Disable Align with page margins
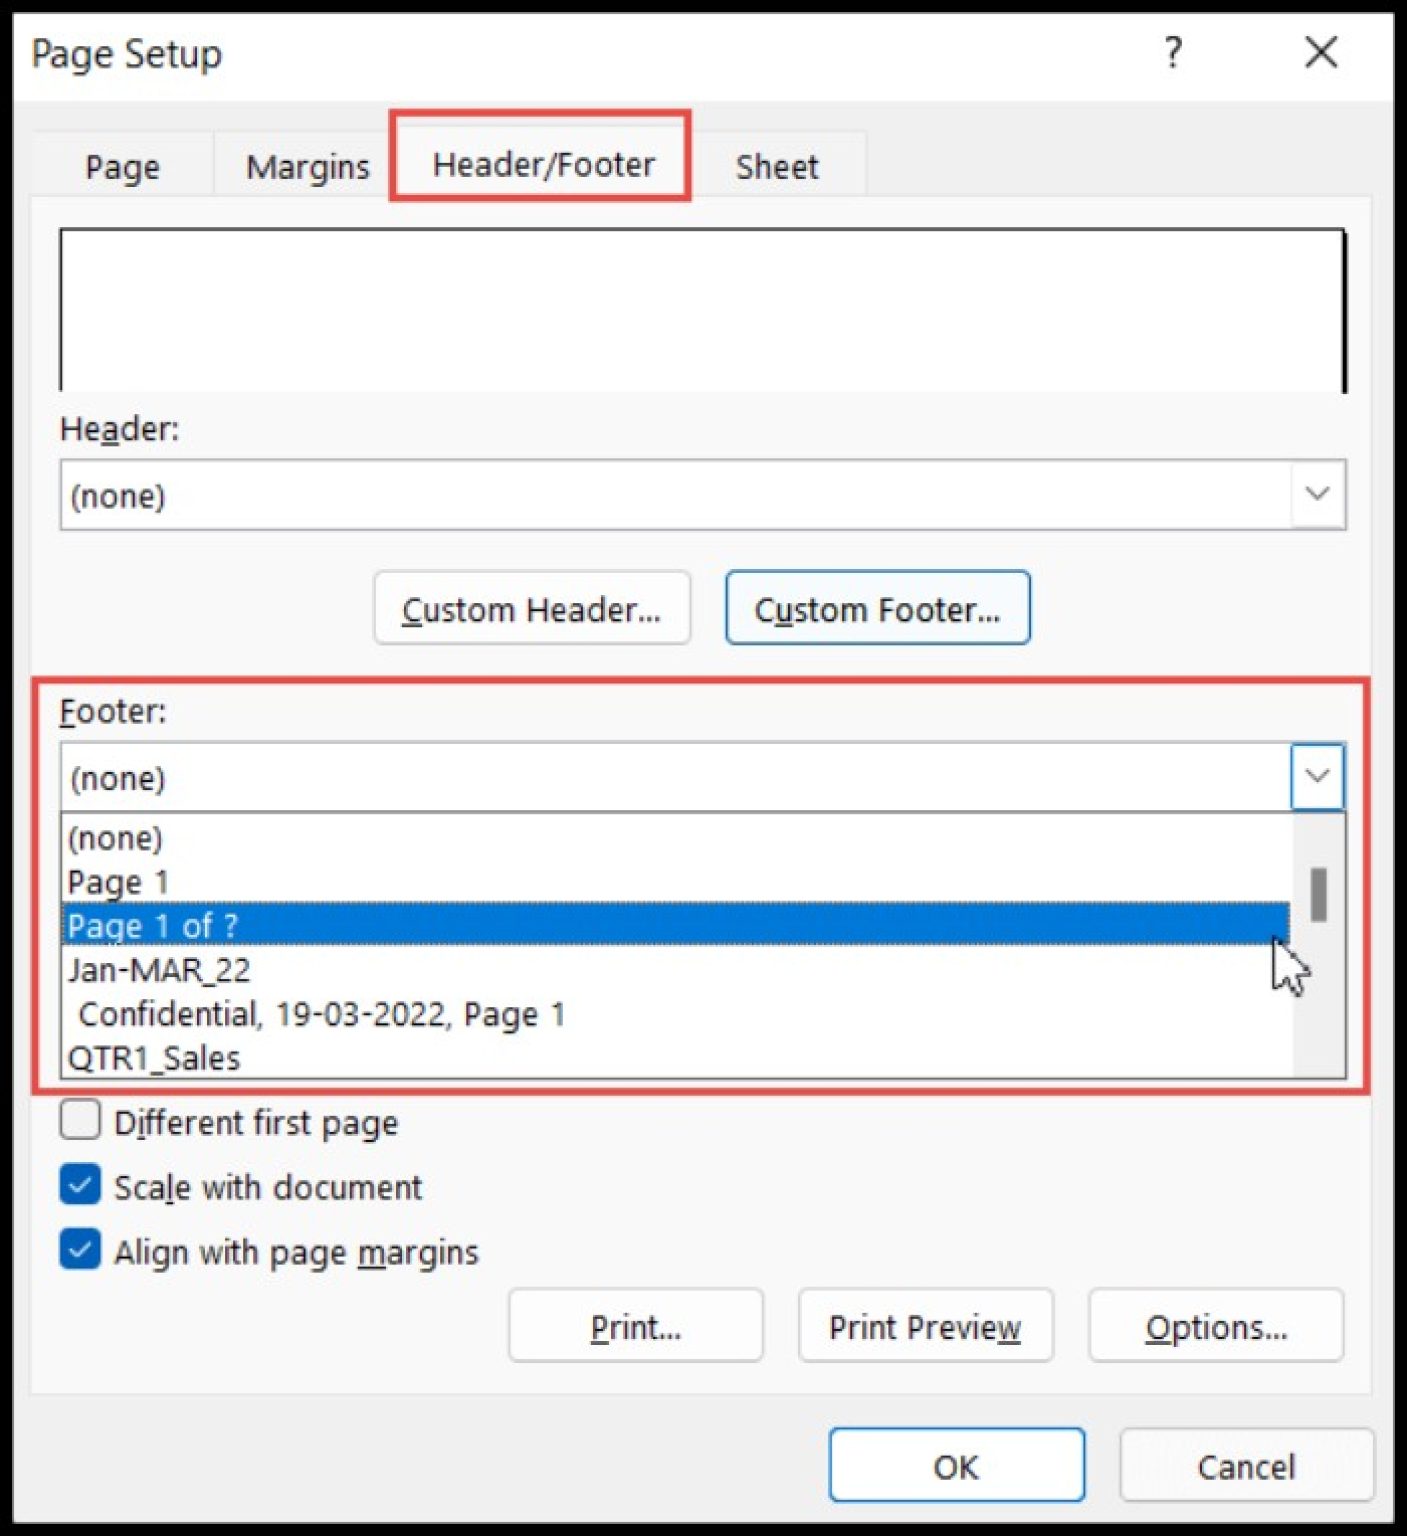Screen dimensions: 1407x1536 [80, 1249]
